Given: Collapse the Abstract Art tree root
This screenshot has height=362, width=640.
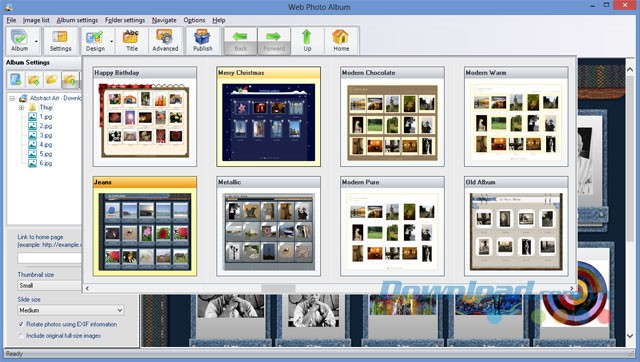Looking at the screenshot, I should click(12, 98).
